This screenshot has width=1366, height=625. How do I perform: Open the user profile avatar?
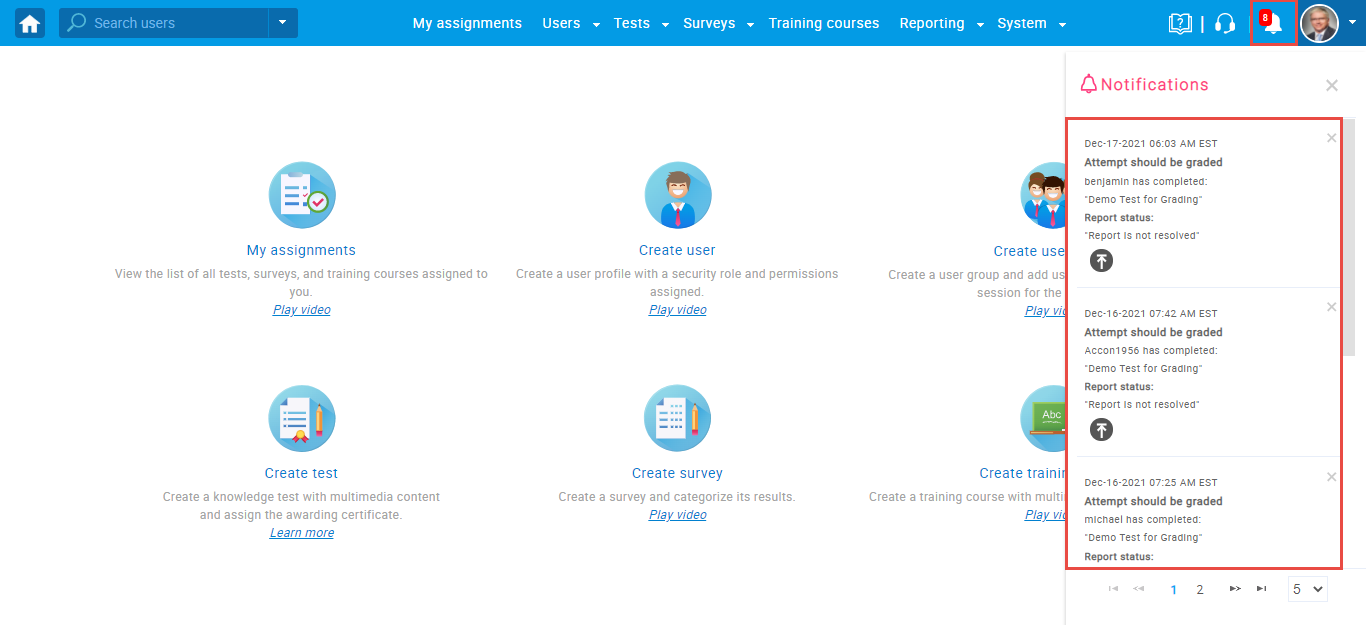click(x=1319, y=23)
